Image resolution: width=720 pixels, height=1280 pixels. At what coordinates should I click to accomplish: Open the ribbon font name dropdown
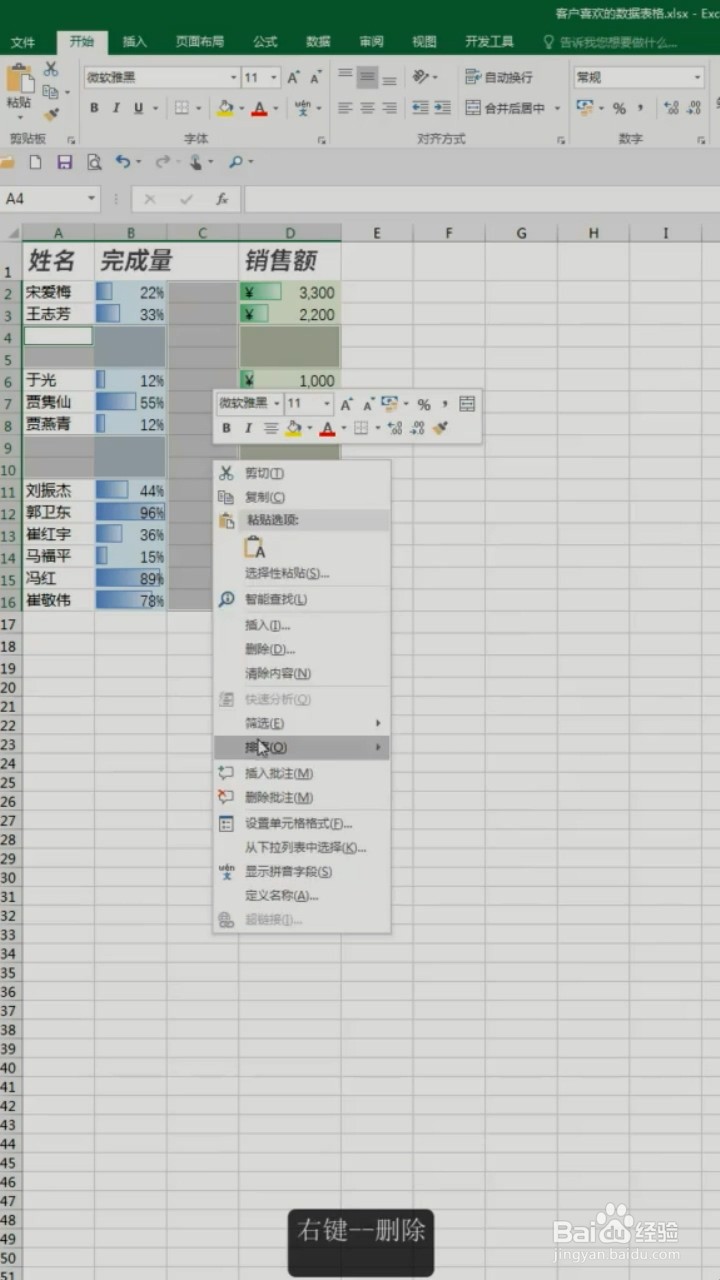click(x=233, y=77)
